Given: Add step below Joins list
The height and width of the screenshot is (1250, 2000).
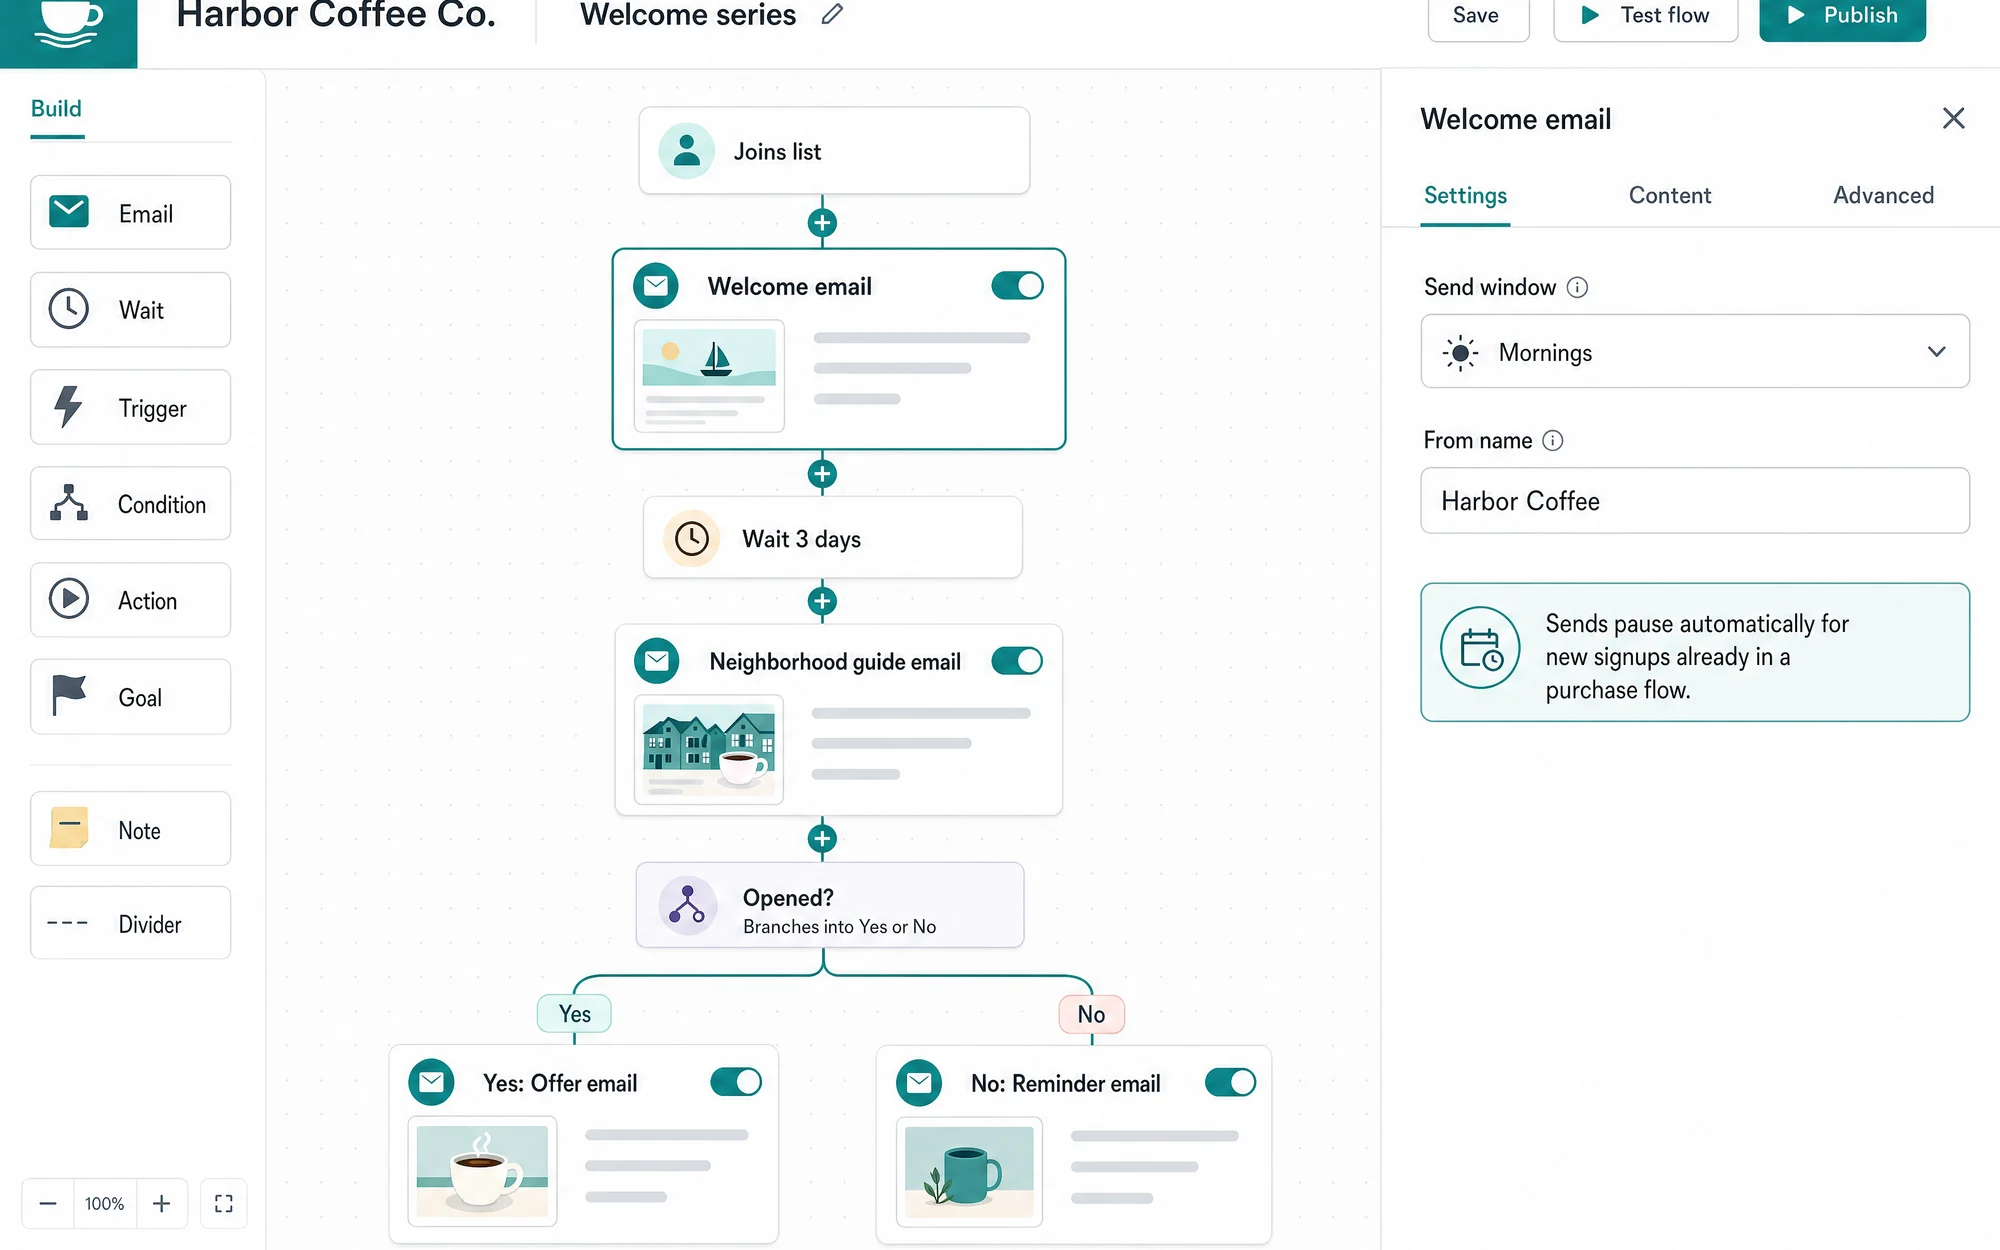Looking at the screenshot, I should click(822, 222).
